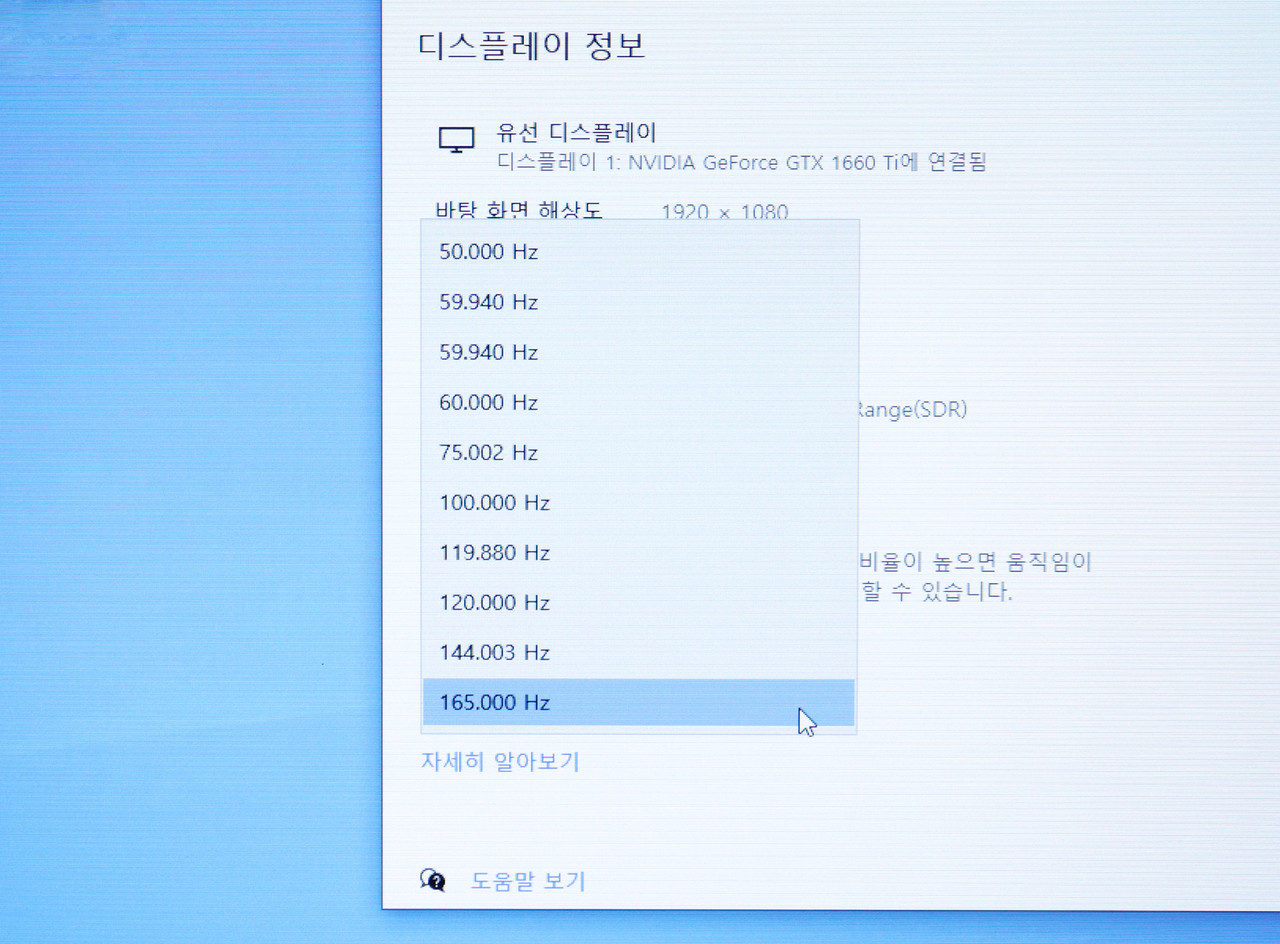Click the highlighted 165.000 Hz option
Viewport: 1280px width, 944px height.
(x=495, y=702)
